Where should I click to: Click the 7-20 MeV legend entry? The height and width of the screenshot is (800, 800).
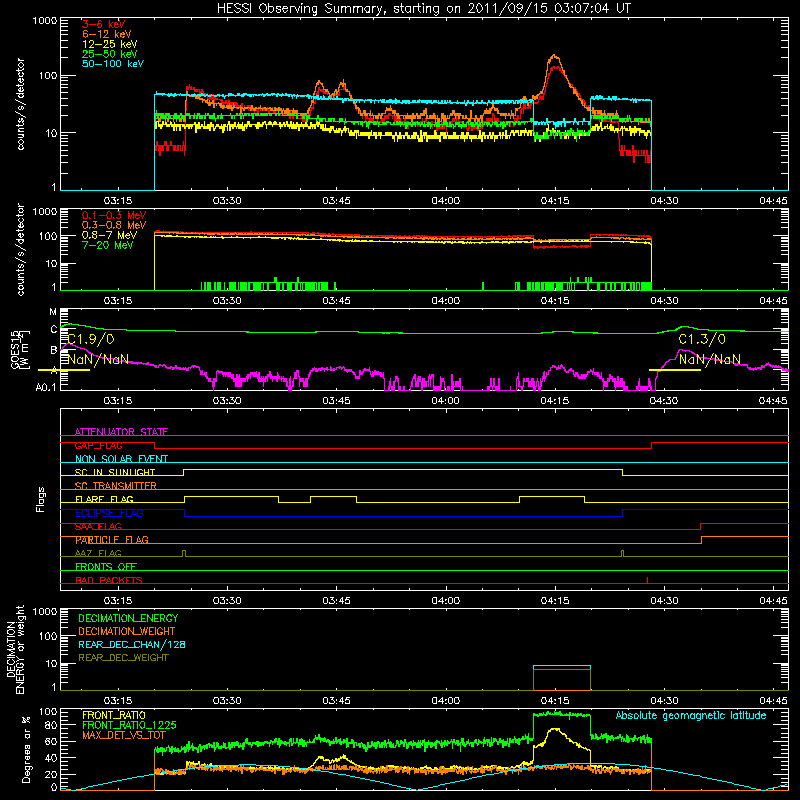[108, 245]
